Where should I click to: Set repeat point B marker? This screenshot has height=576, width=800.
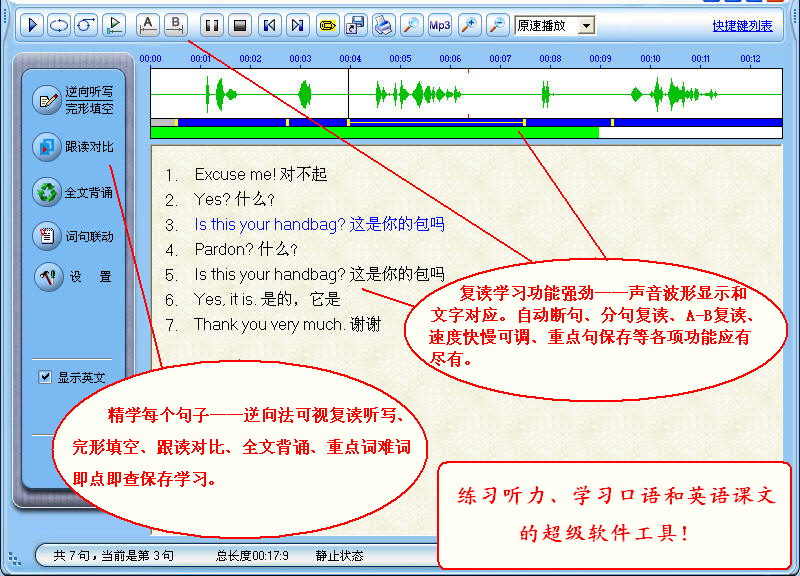pos(175,25)
